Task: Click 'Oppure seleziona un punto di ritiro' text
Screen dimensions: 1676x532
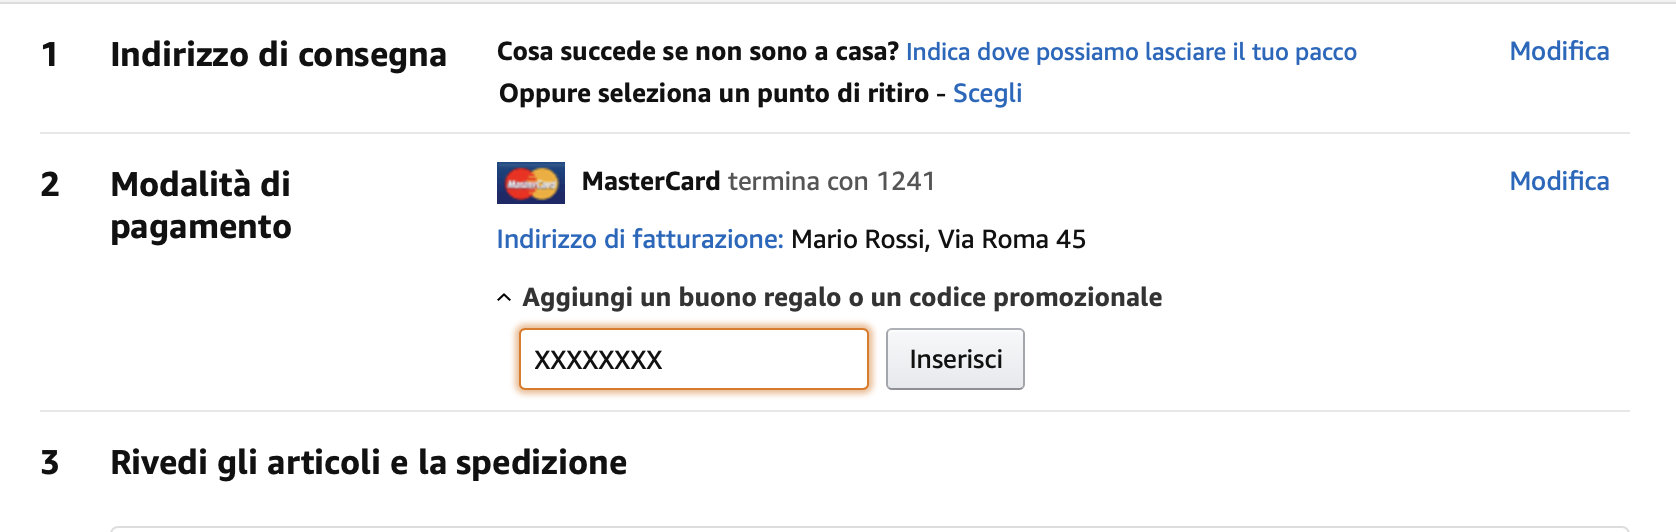Action: coord(713,93)
